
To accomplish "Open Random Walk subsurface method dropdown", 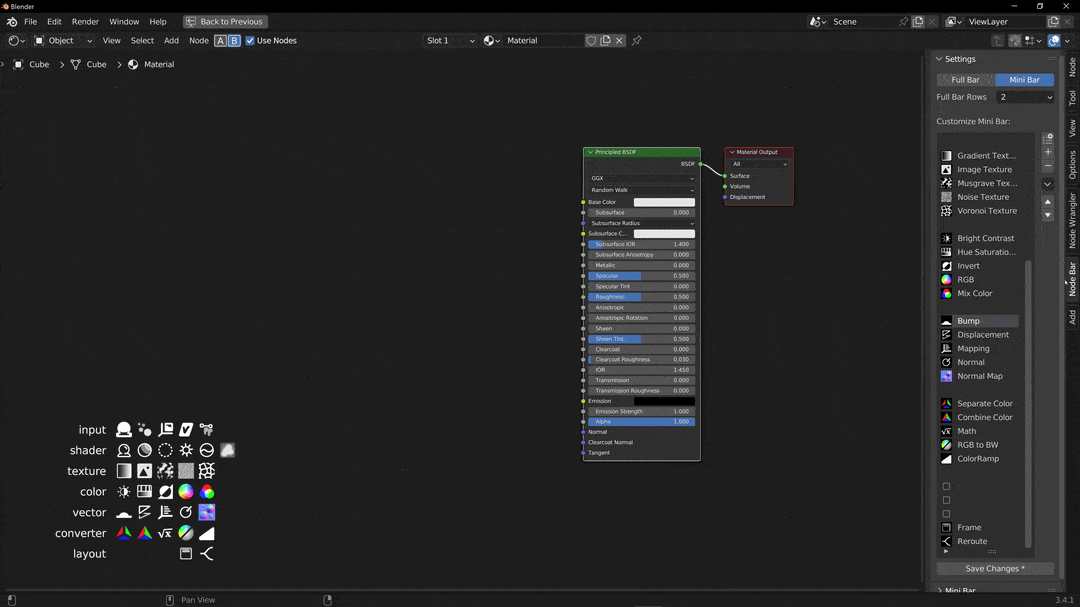I will coord(642,189).
